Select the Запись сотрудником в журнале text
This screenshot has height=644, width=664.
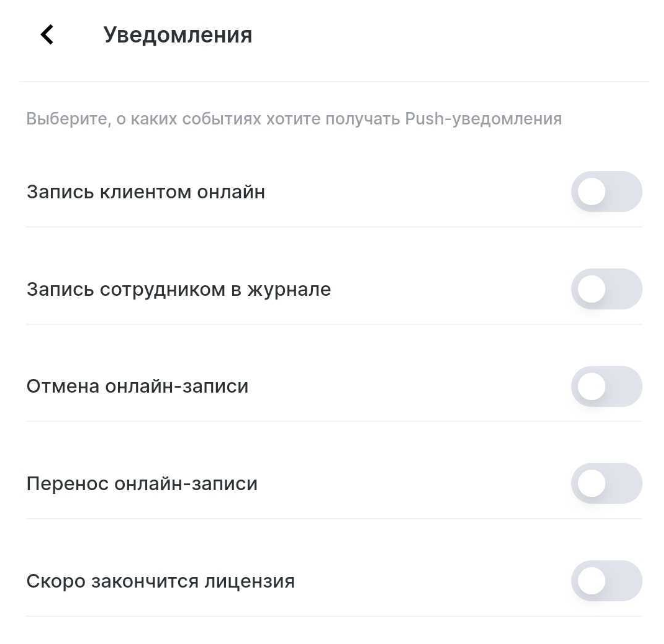[x=178, y=290]
